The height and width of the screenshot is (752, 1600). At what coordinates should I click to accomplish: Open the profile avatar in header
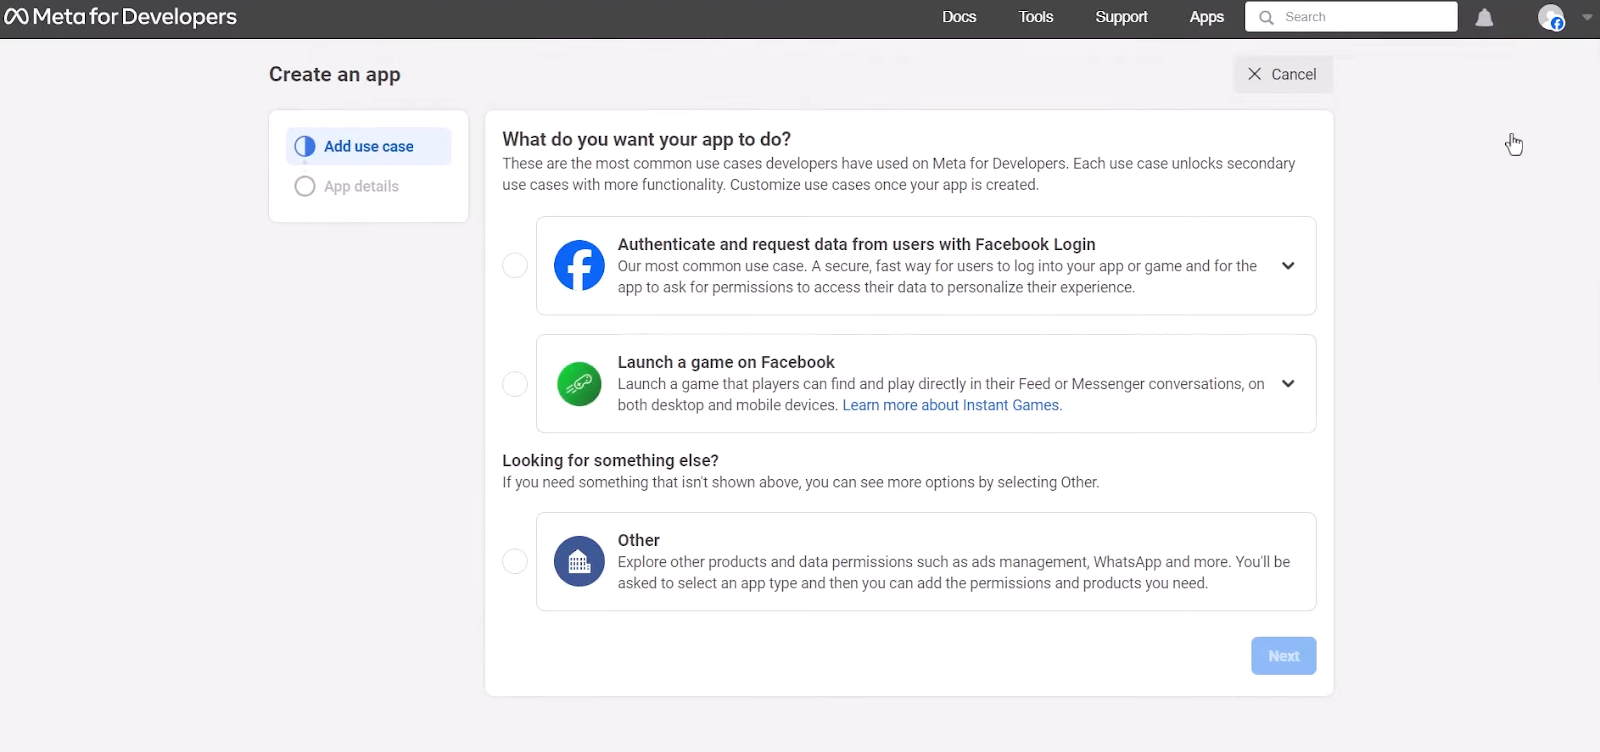1551,17
